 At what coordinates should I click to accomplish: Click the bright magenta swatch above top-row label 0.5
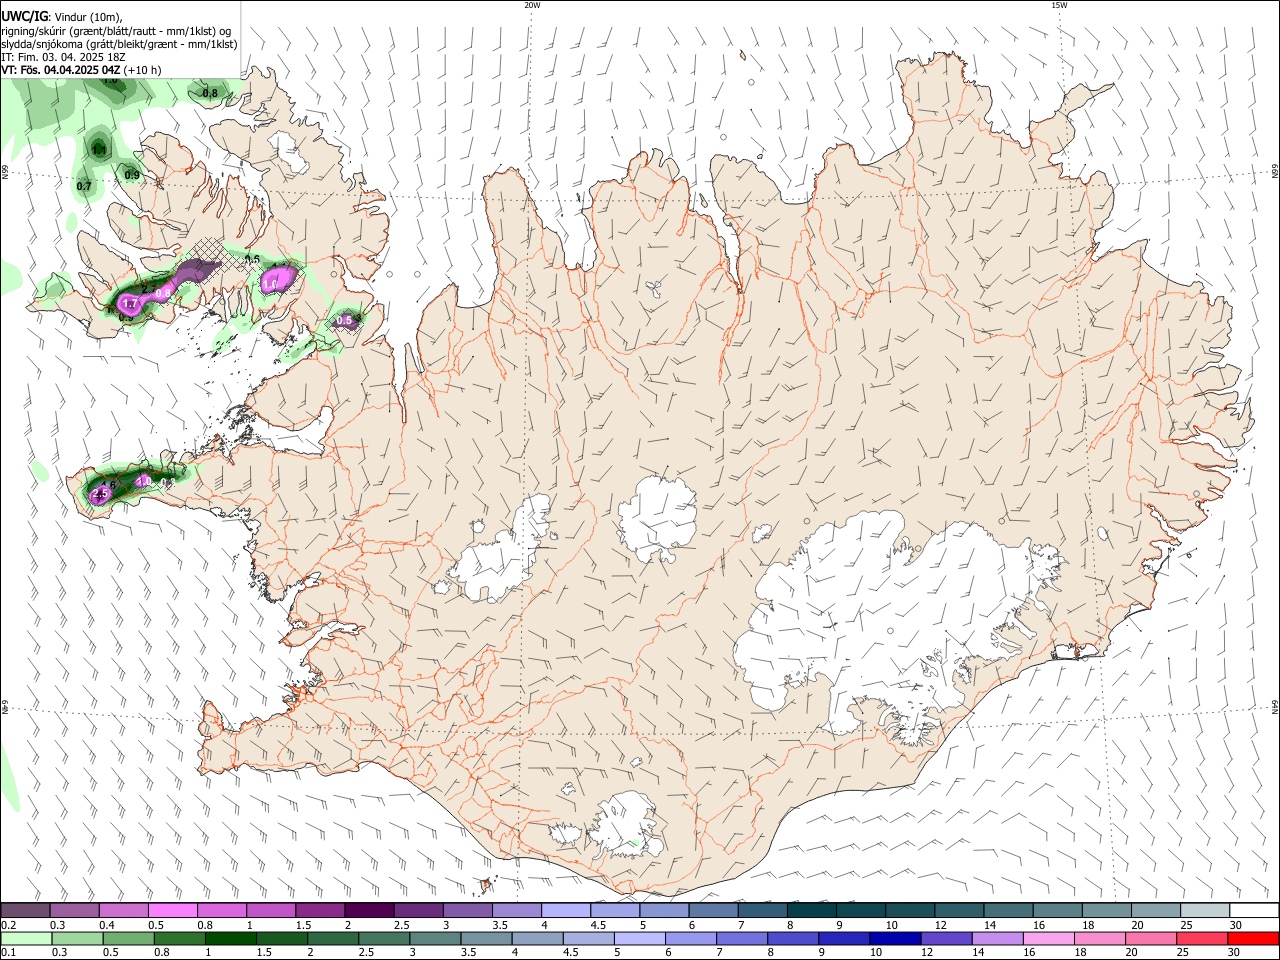pyautogui.click(x=172, y=911)
